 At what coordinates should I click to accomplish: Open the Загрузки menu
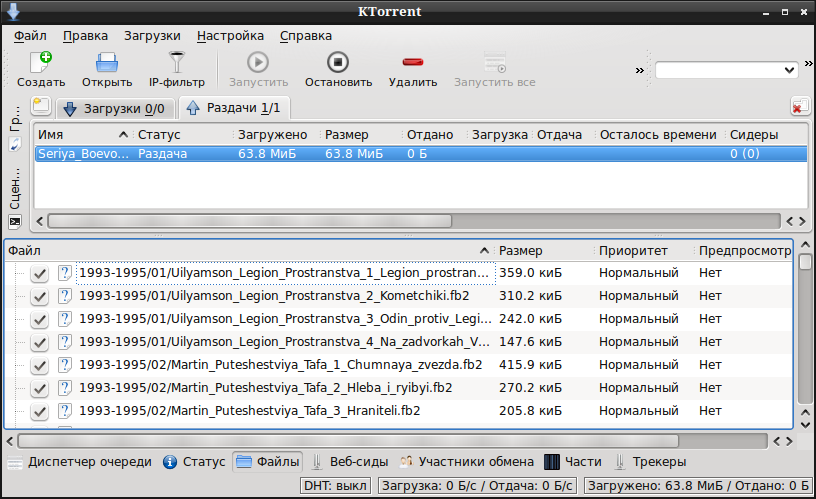click(152, 36)
